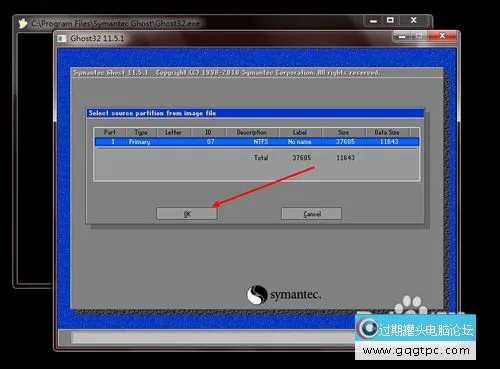Click the Total label under the table
Screen dimensions: 500x369
pyautogui.click(x=261, y=158)
